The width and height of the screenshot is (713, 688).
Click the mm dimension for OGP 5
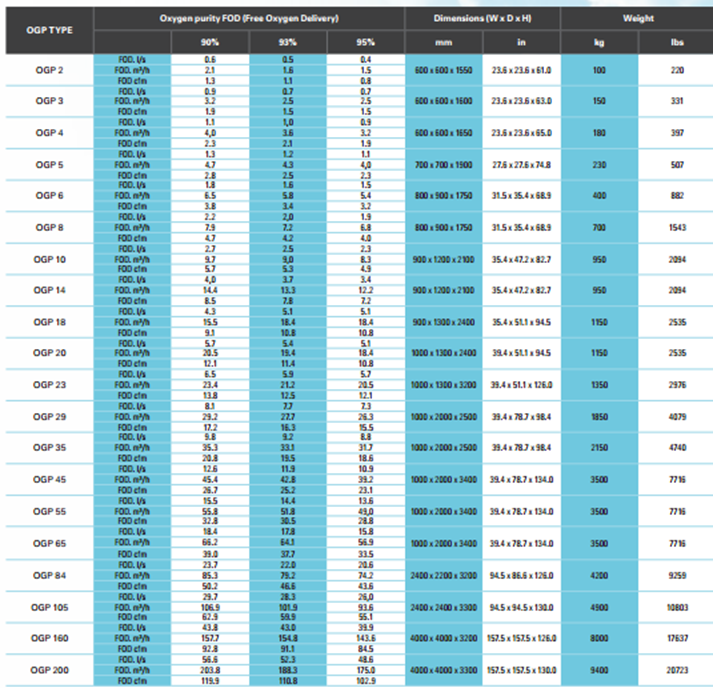coord(444,165)
